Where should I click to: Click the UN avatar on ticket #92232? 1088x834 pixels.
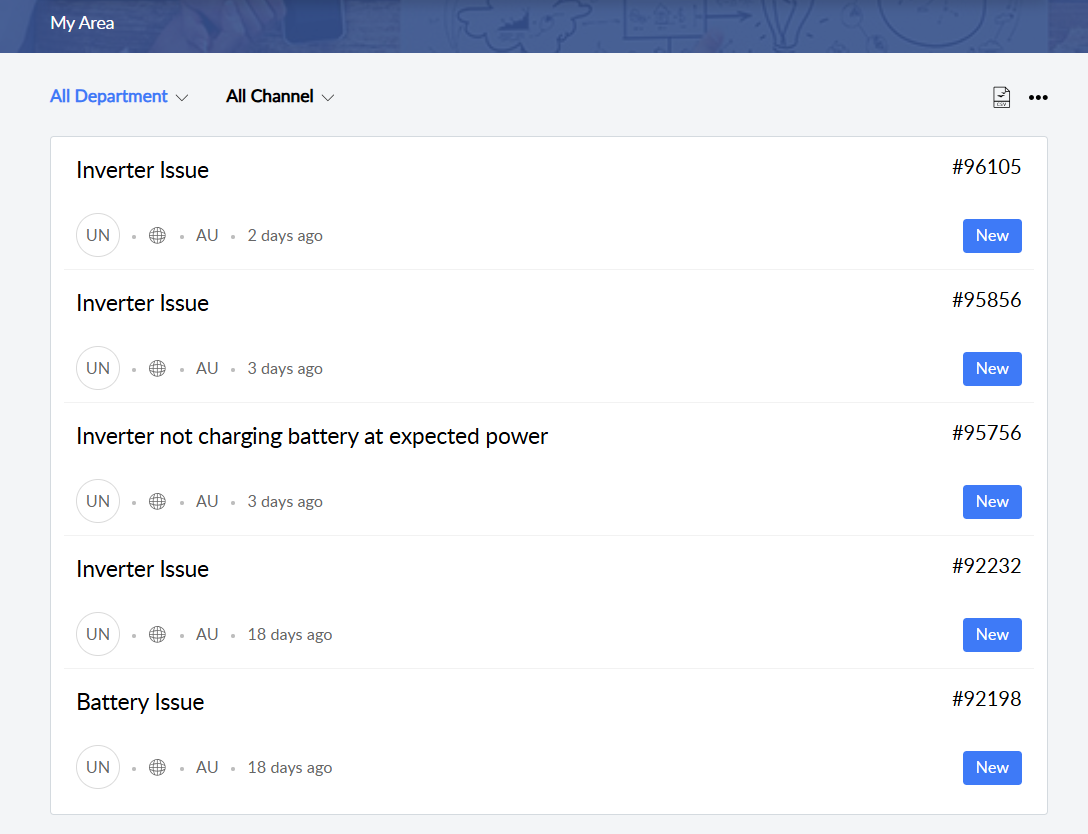[98, 635]
